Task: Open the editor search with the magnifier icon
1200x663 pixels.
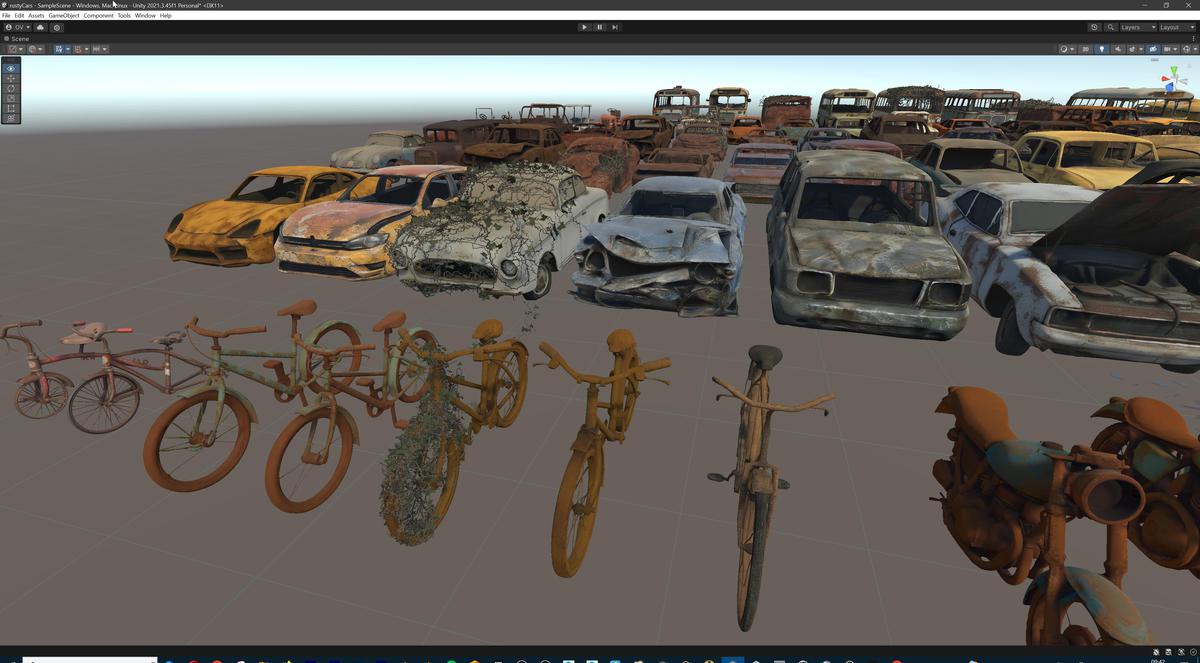Action: click(x=1110, y=27)
